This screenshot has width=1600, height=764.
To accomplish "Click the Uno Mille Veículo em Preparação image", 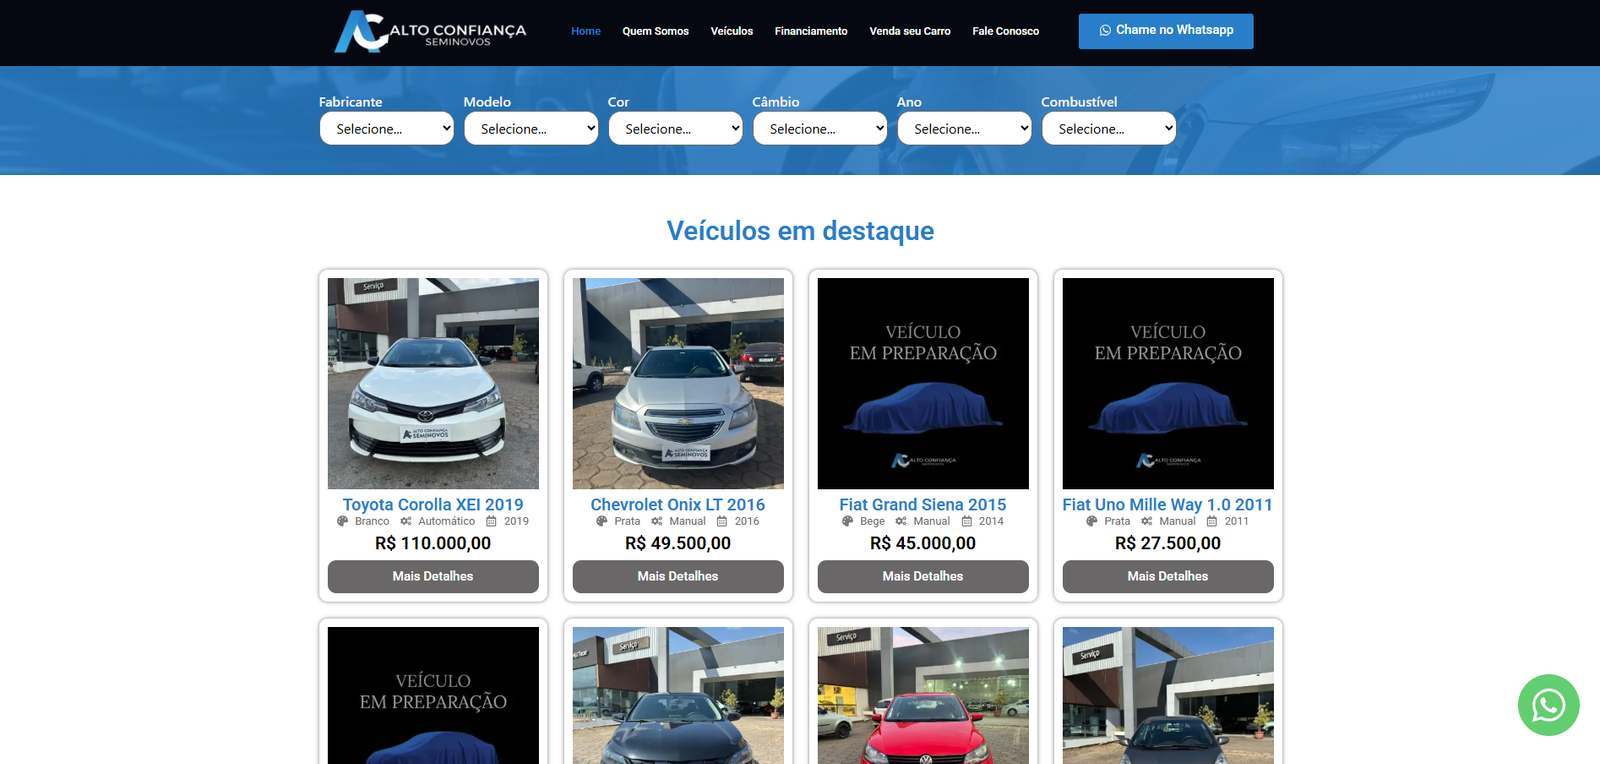I will (1168, 383).
